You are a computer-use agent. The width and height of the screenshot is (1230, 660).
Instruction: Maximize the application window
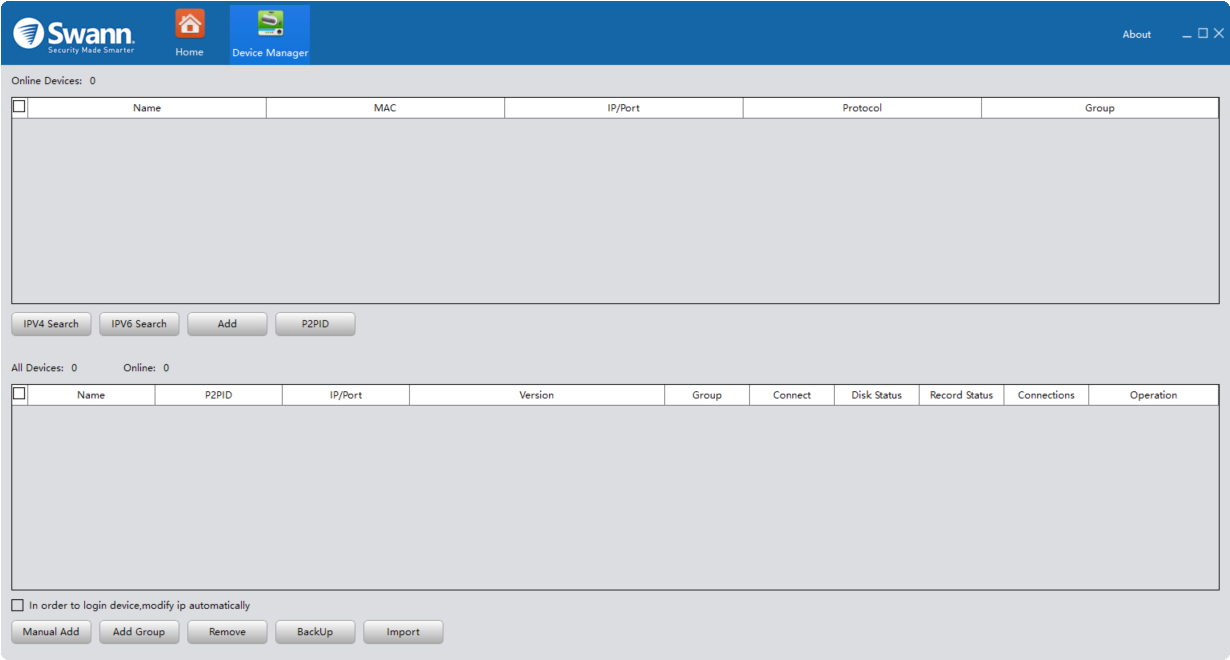[x=1203, y=34]
